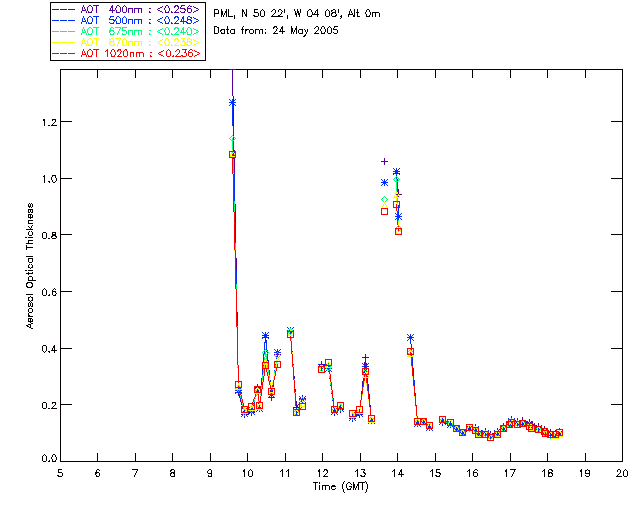
Task: Click the y-axis tick label 1.2
Action: (49, 122)
